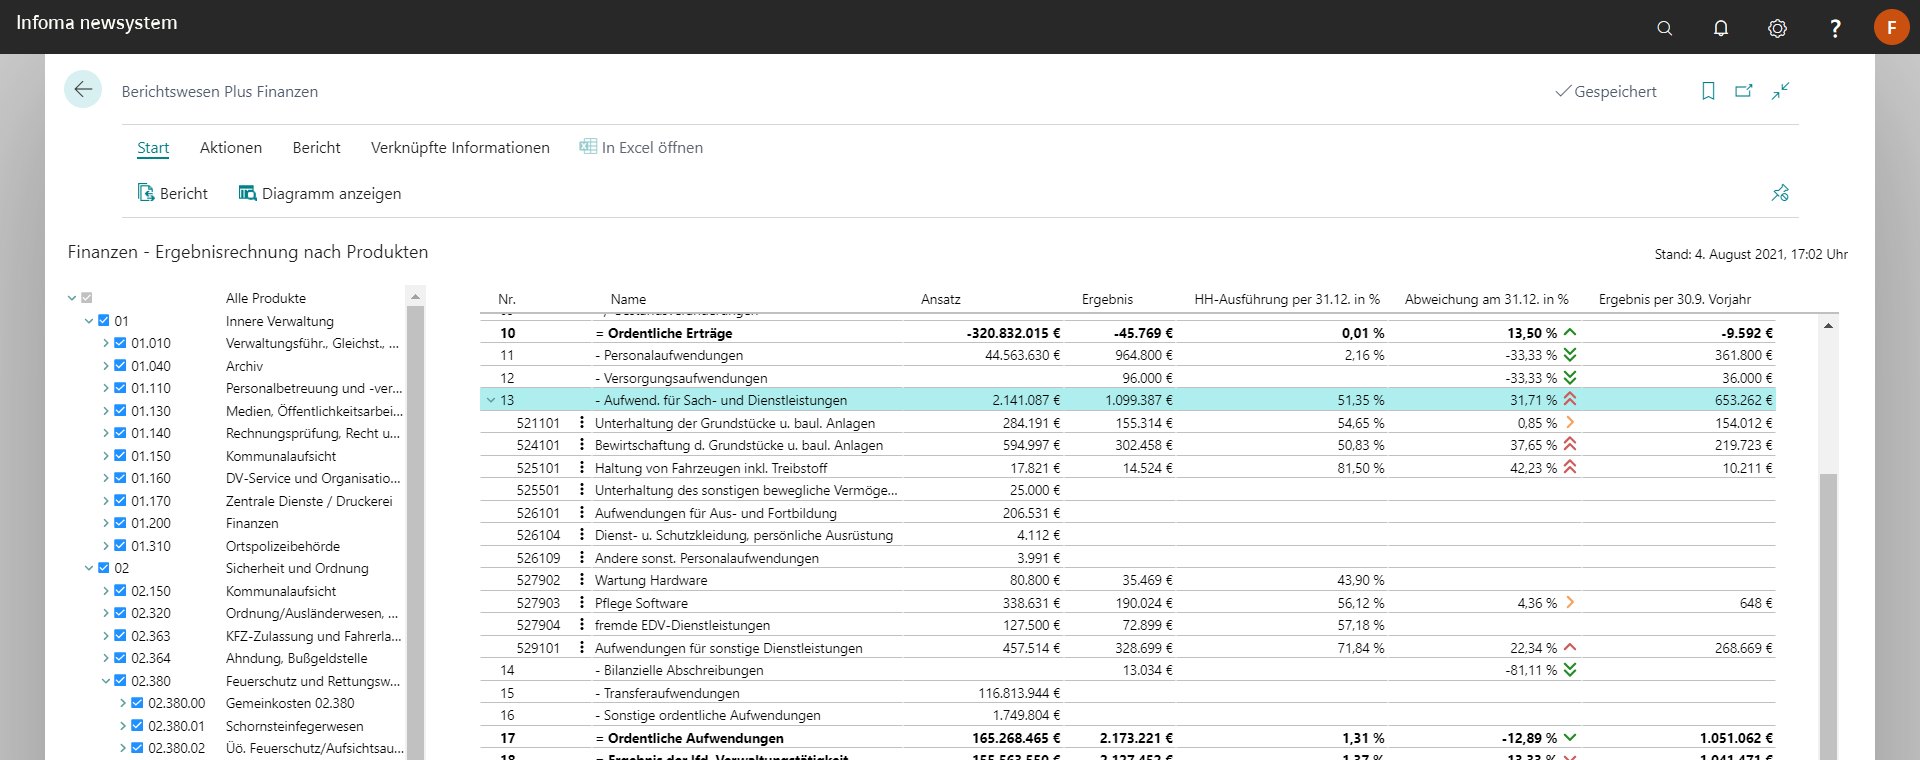
Task: Click Diagramm anzeigen button
Action: (320, 193)
